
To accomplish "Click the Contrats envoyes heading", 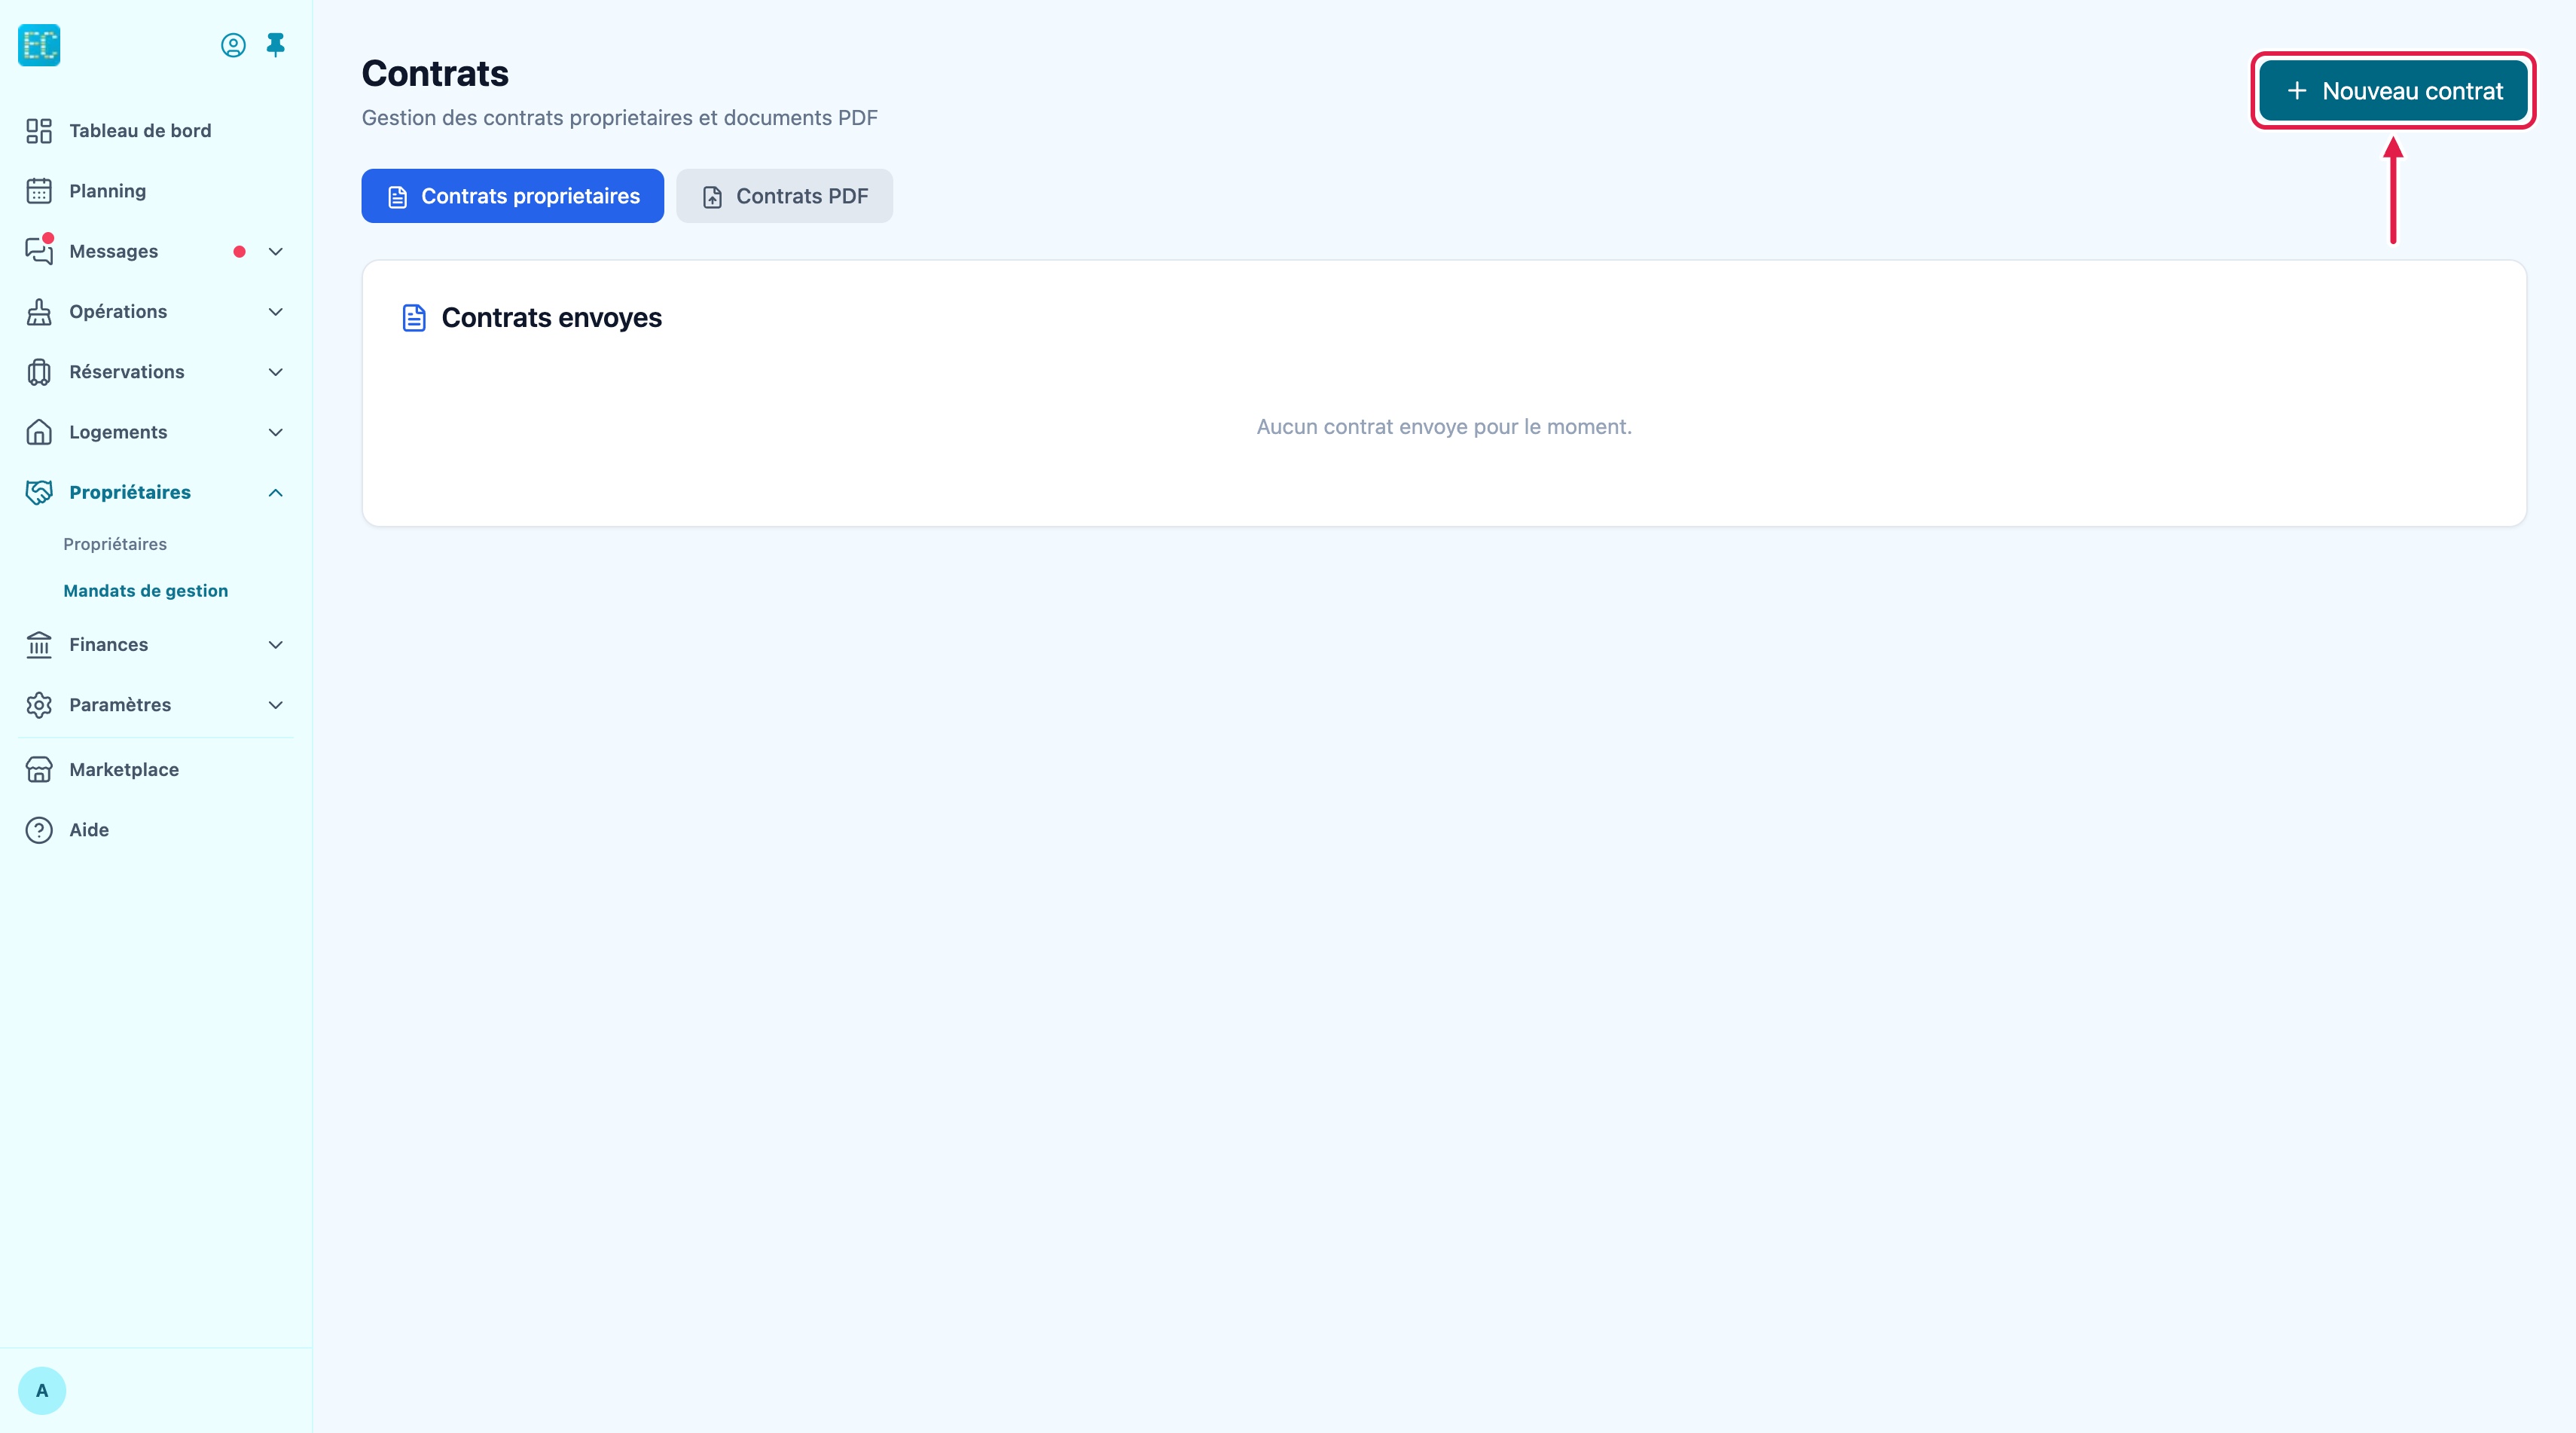I will (552, 318).
